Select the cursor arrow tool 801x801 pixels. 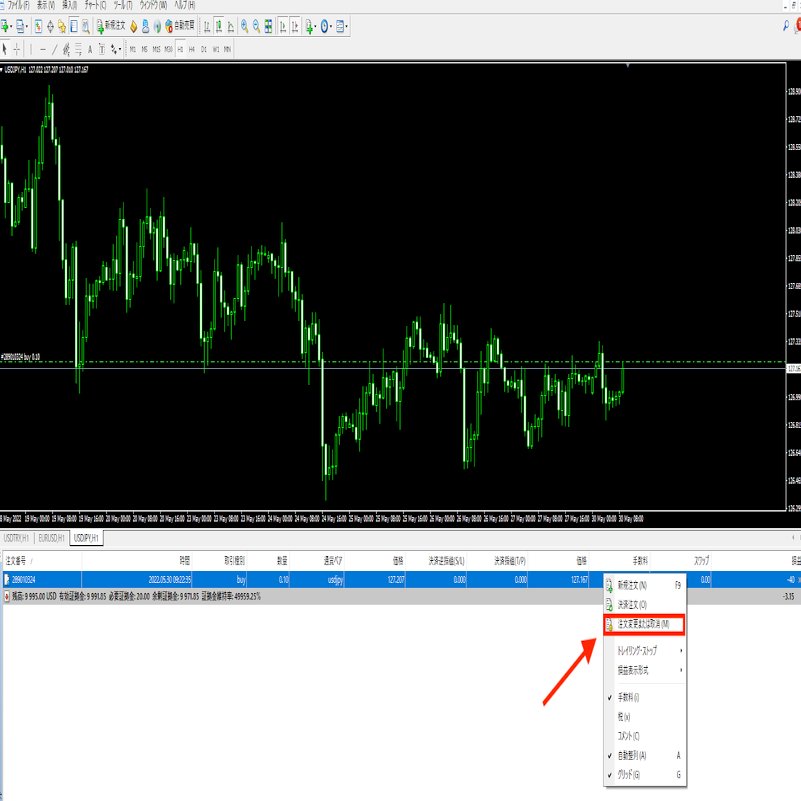point(5,49)
